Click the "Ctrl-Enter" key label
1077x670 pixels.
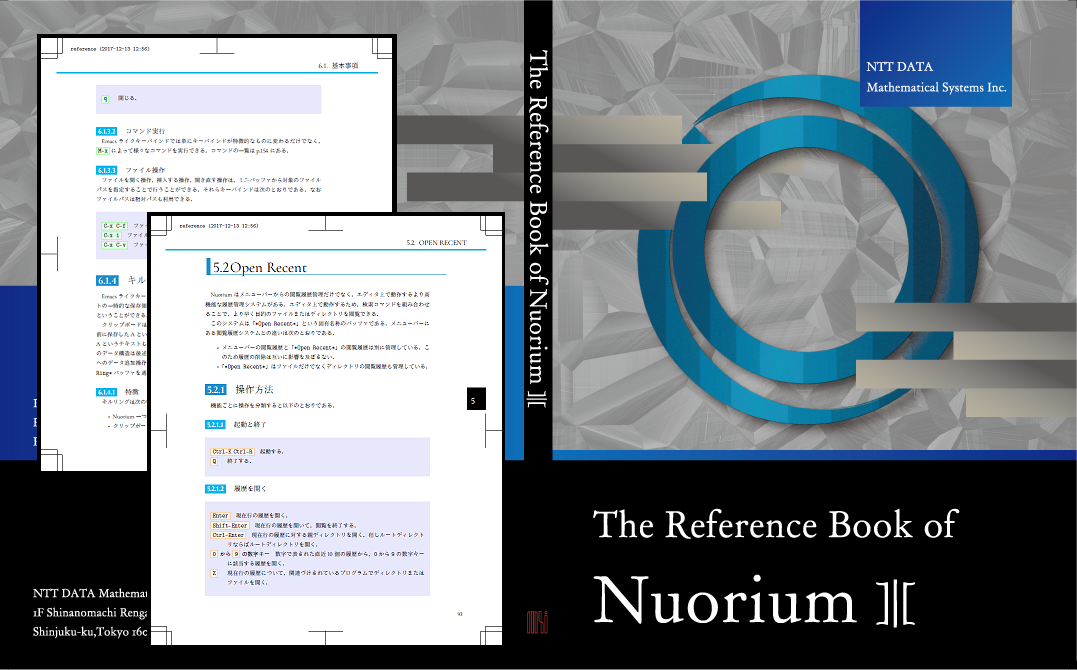(228, 535)
